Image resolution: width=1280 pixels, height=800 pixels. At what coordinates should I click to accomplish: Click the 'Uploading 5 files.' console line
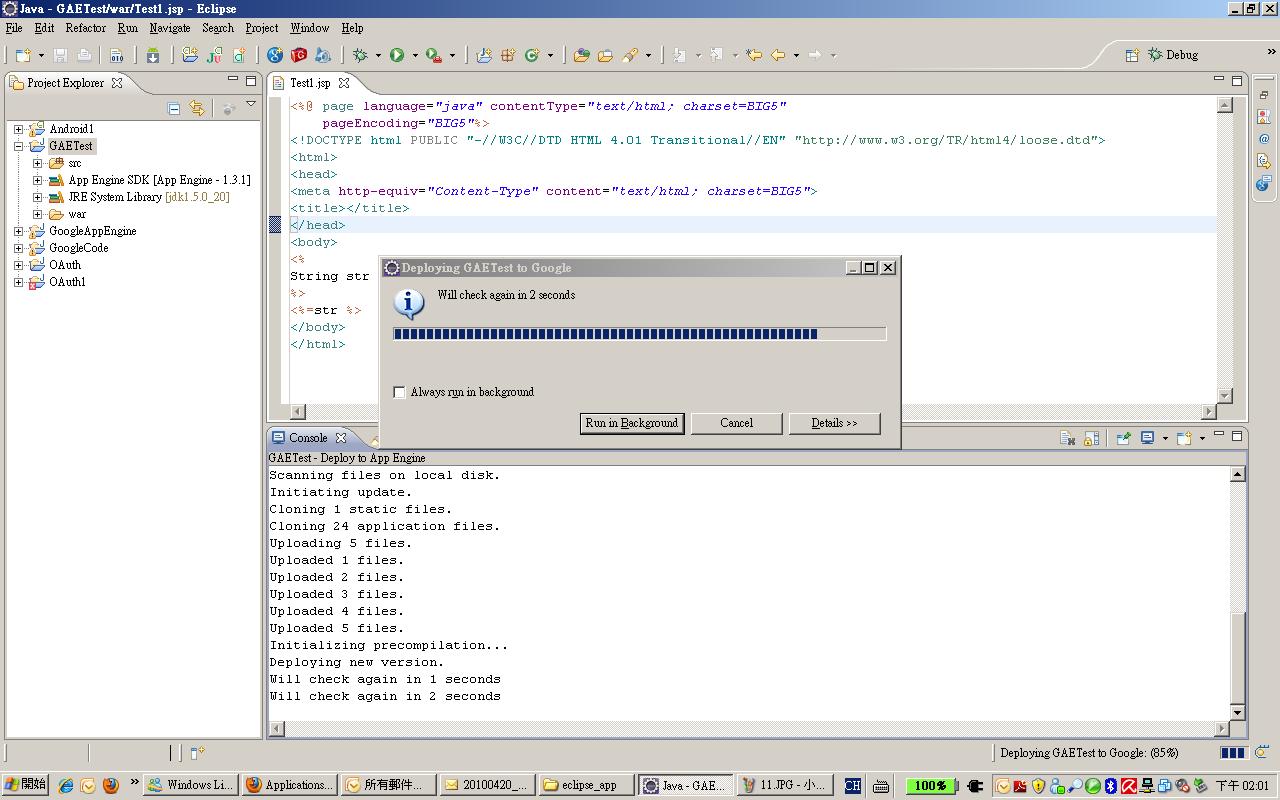click(x=341, y=543)
